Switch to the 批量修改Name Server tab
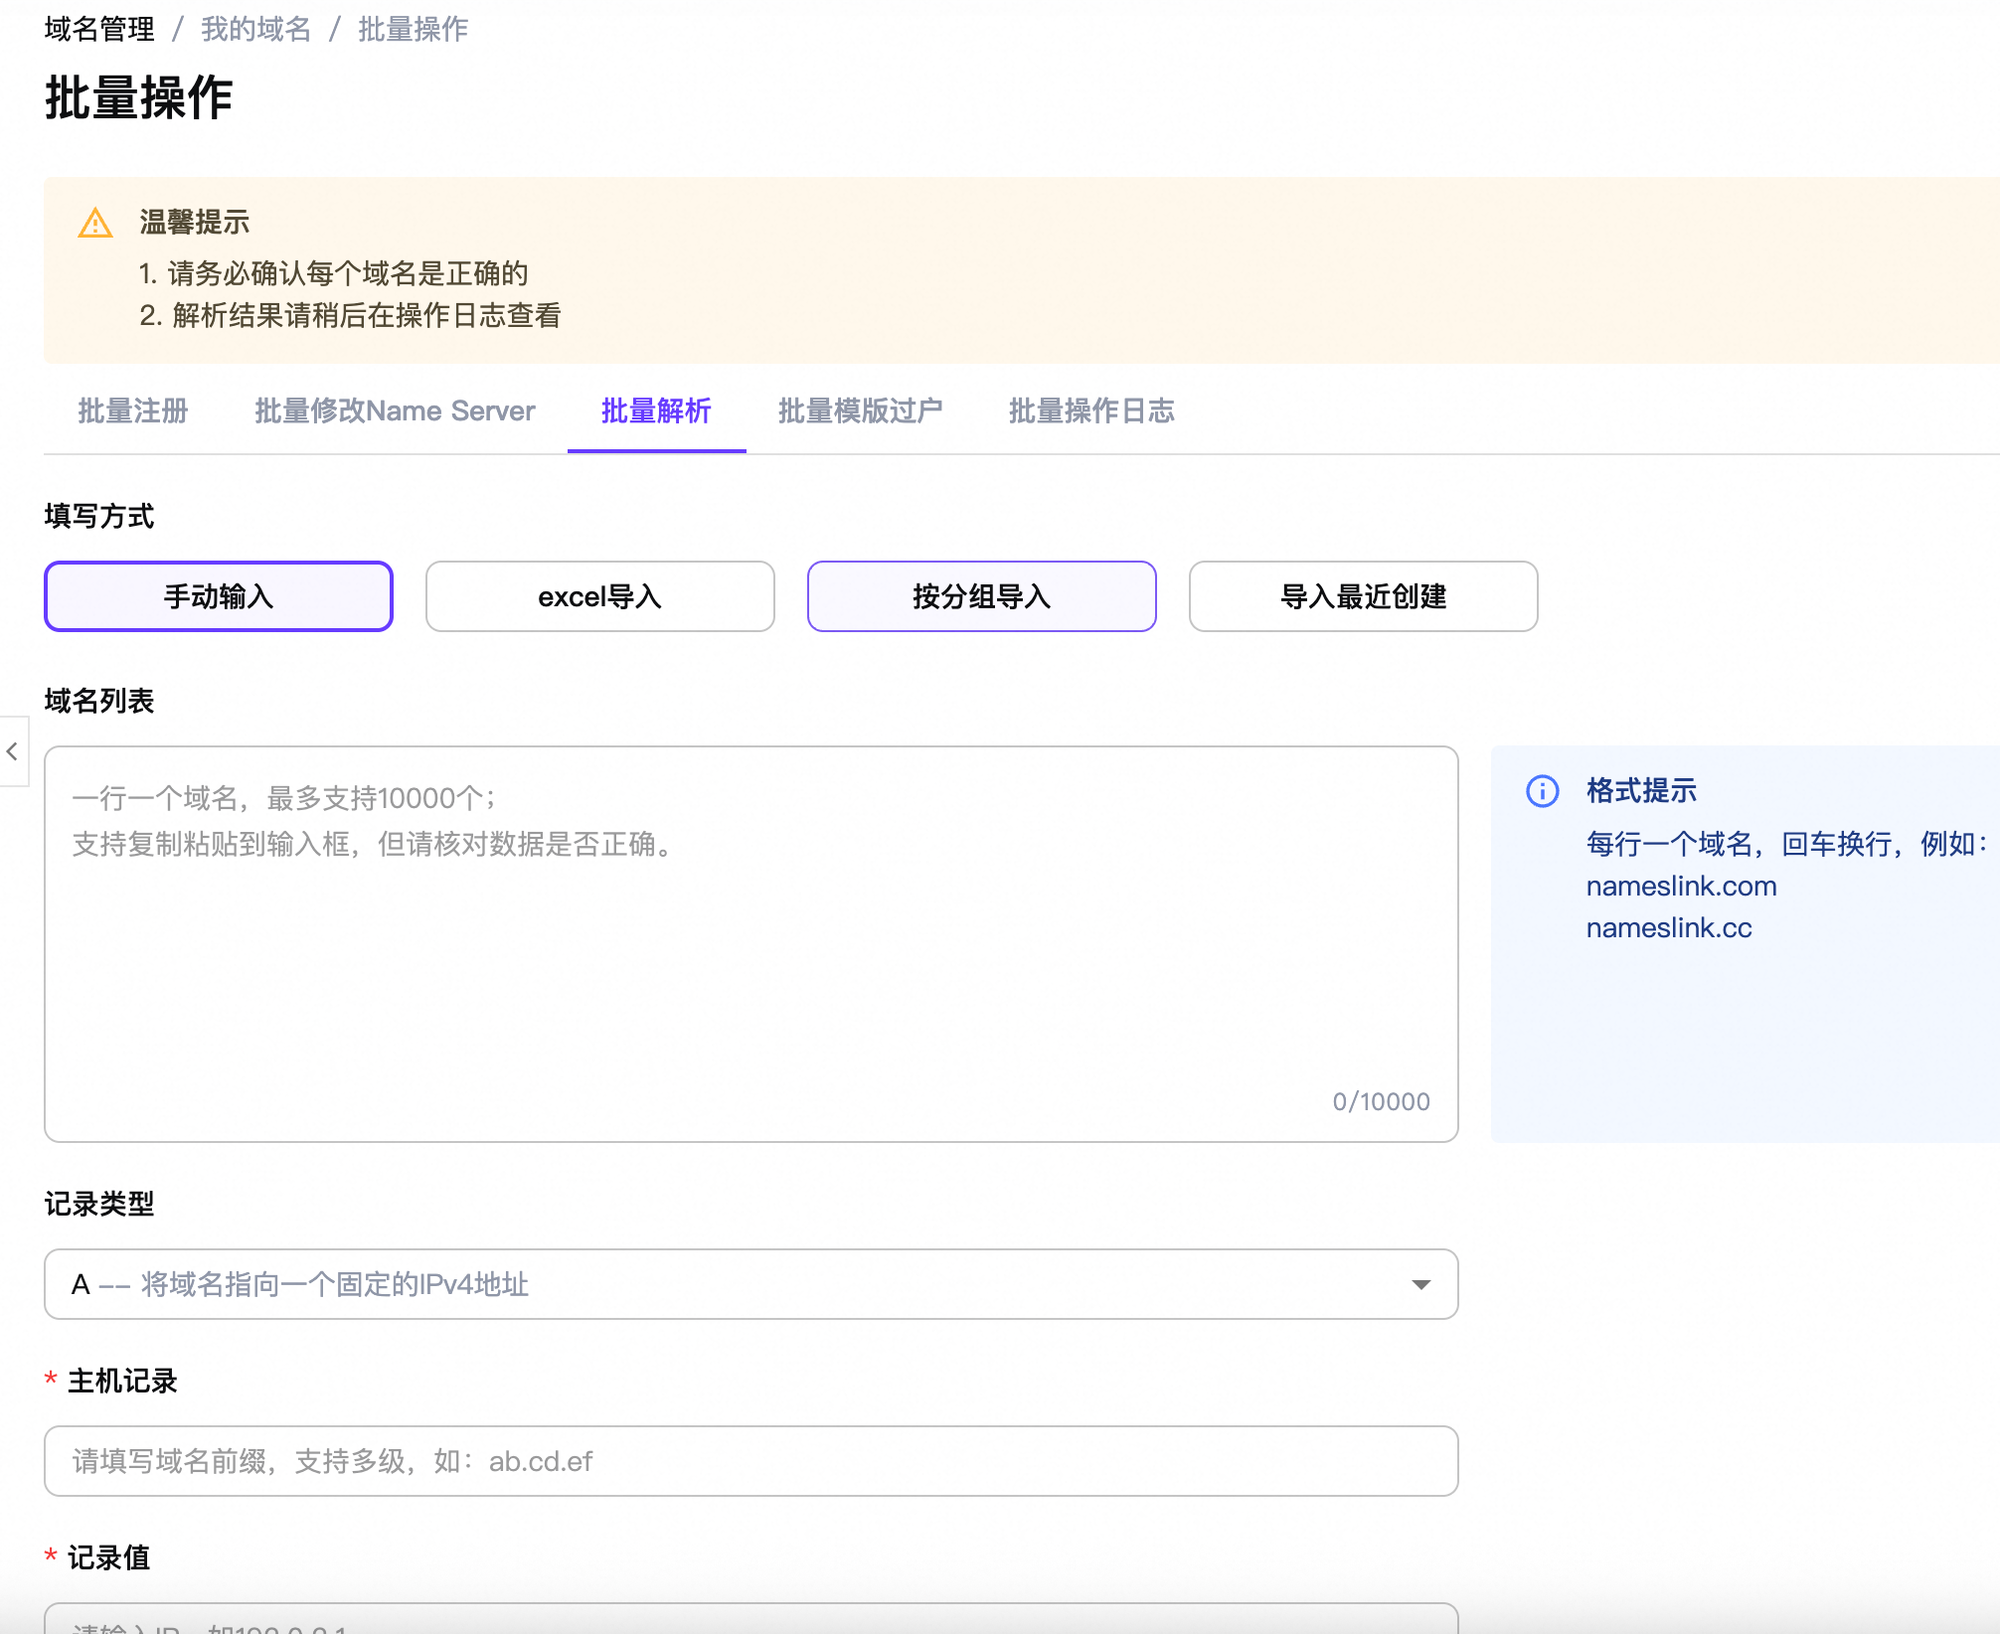 [395, 411]
